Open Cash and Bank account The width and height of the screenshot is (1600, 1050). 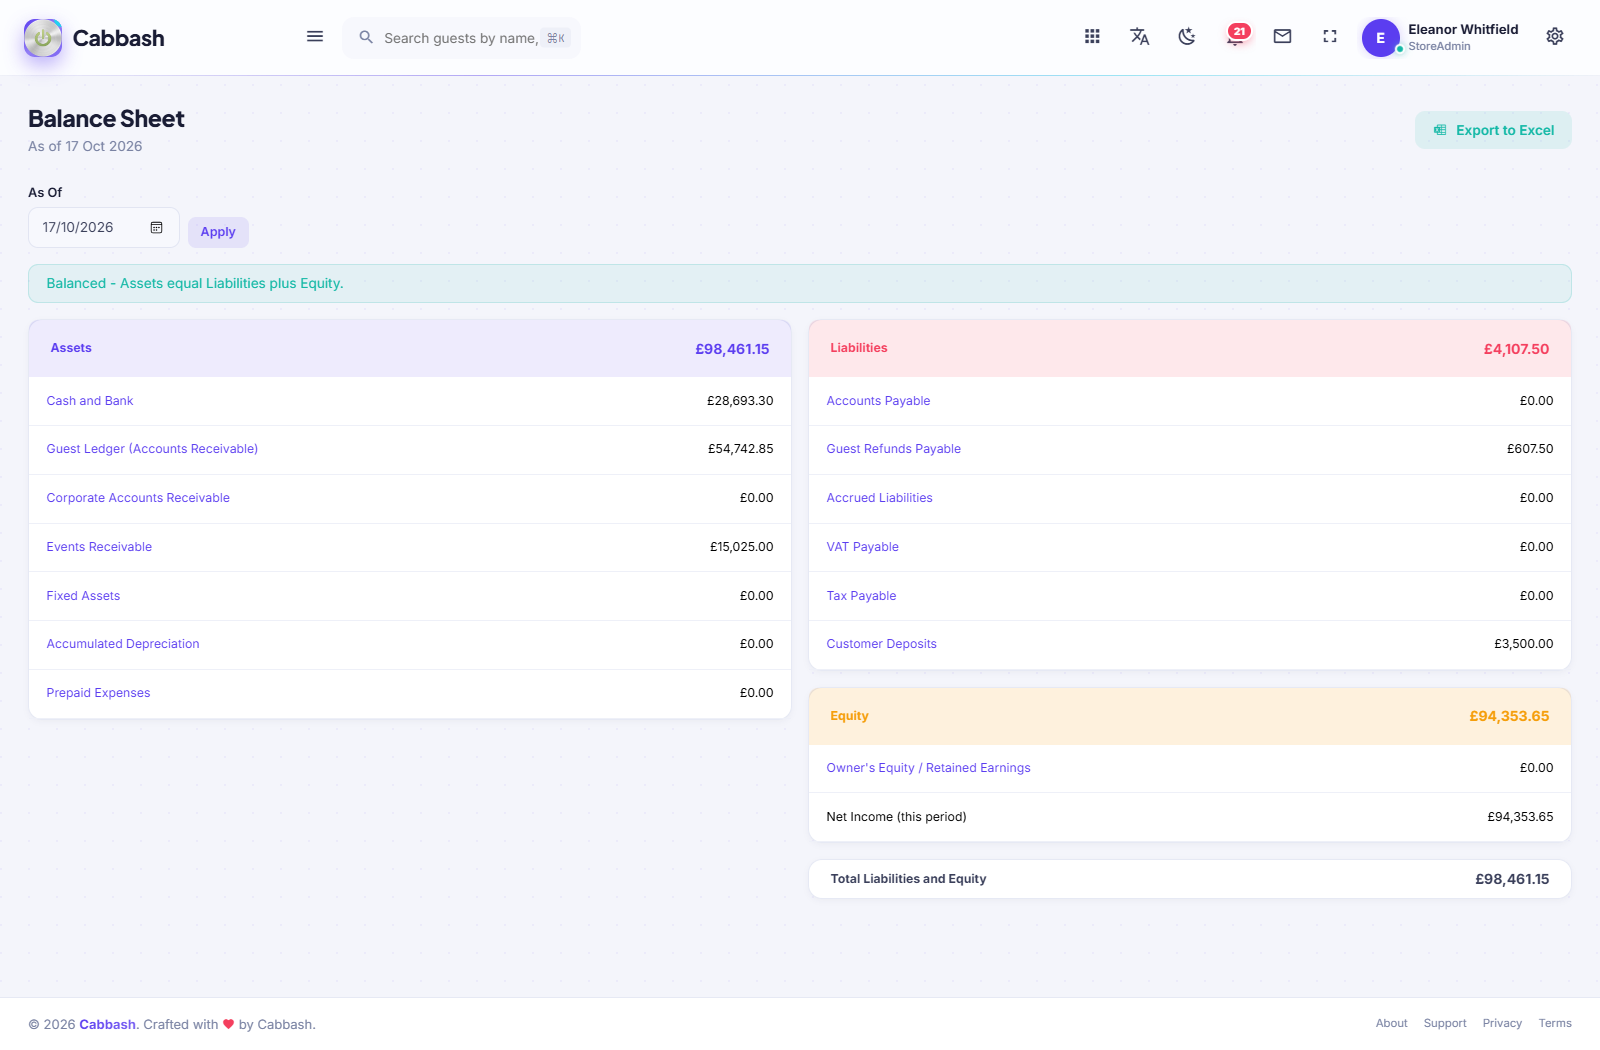(x=90, y=401)
